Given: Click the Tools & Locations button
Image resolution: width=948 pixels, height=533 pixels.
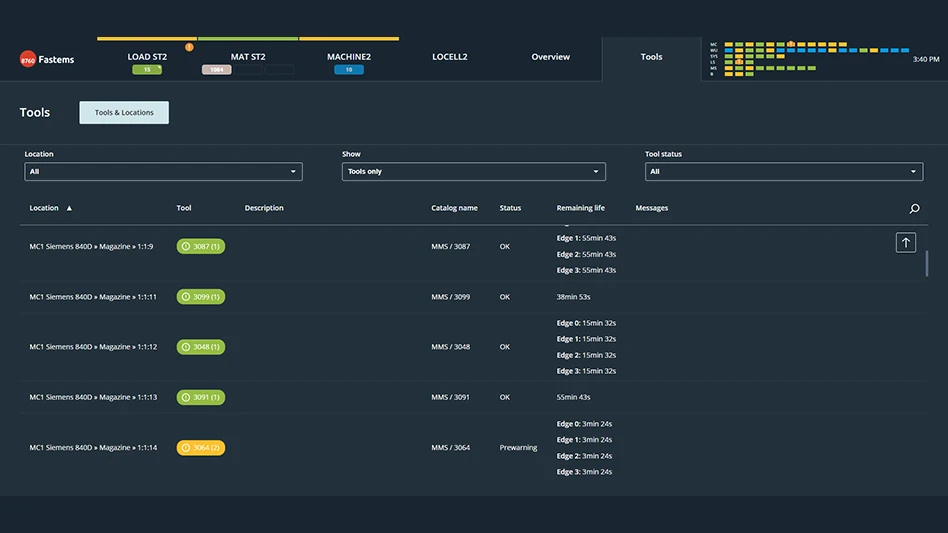Looking at the screenshot, I should coord(124,113).
